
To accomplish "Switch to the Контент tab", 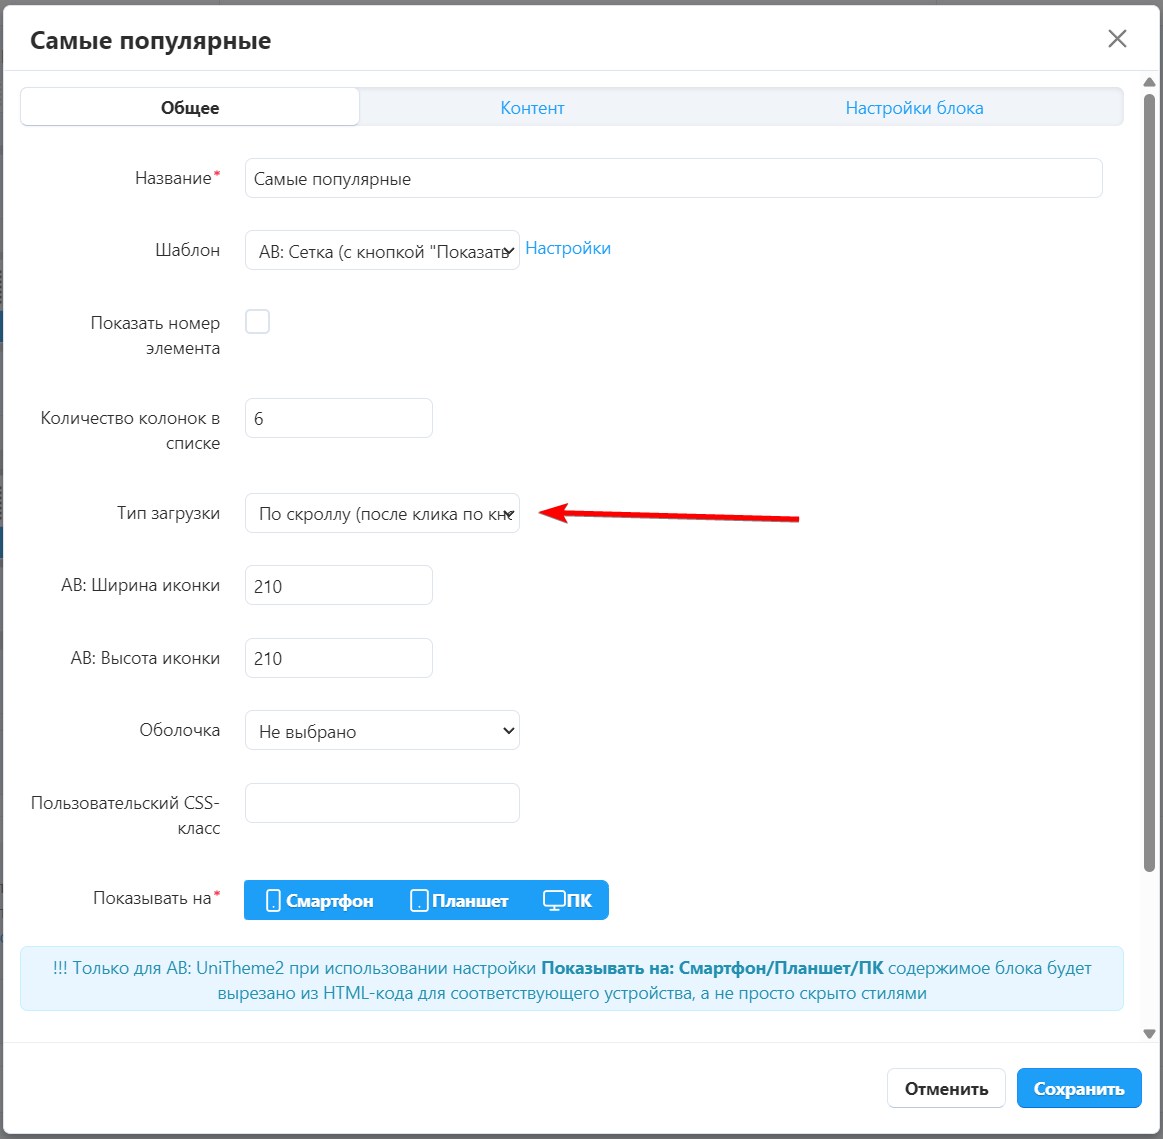I will click(x=532, y=108).
